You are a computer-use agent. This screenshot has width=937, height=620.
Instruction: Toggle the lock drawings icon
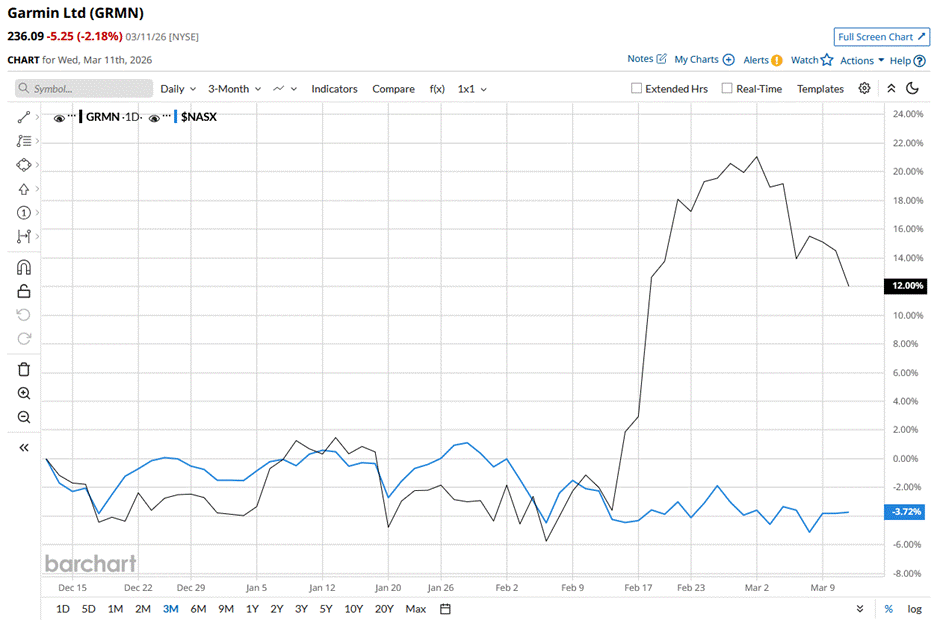point(23,291)
